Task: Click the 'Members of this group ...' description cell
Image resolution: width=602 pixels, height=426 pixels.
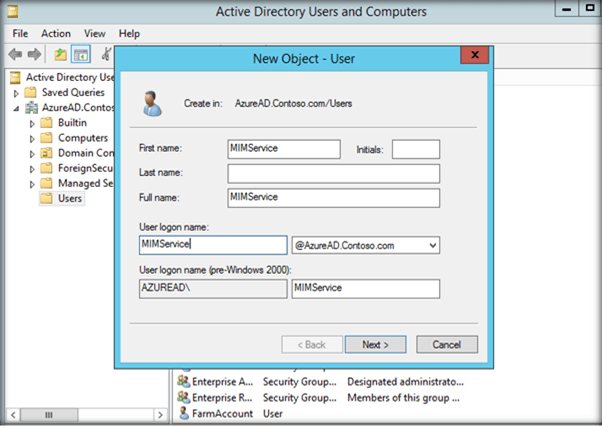Action: point(403,398)
